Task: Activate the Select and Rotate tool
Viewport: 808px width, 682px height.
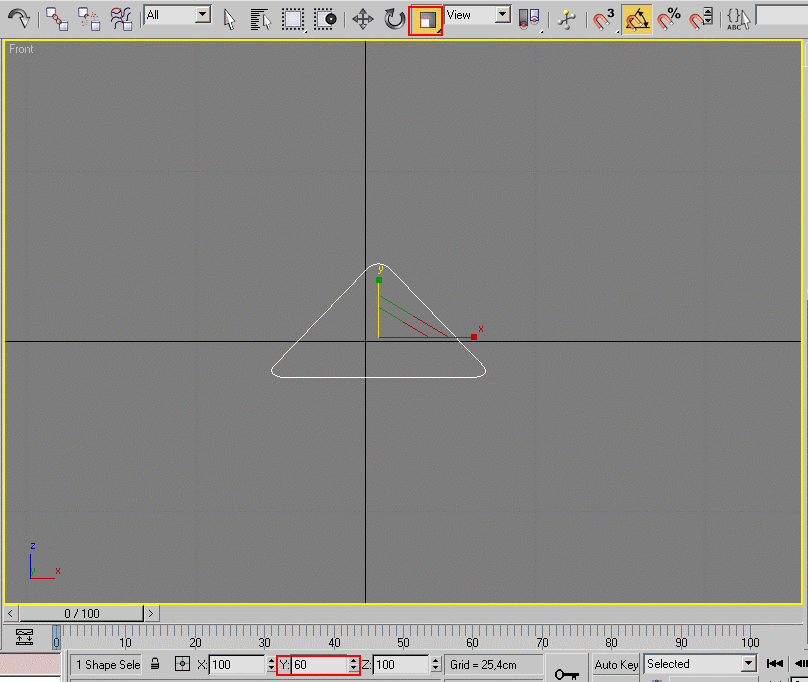Action: (395, 20)
